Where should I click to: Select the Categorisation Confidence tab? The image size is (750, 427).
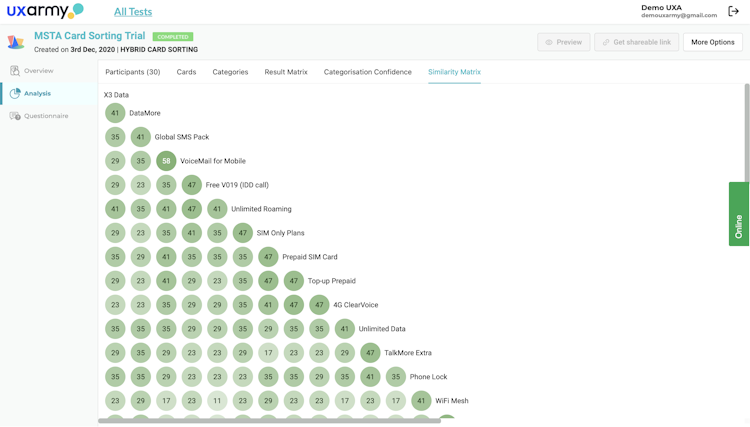pos(367,72)
